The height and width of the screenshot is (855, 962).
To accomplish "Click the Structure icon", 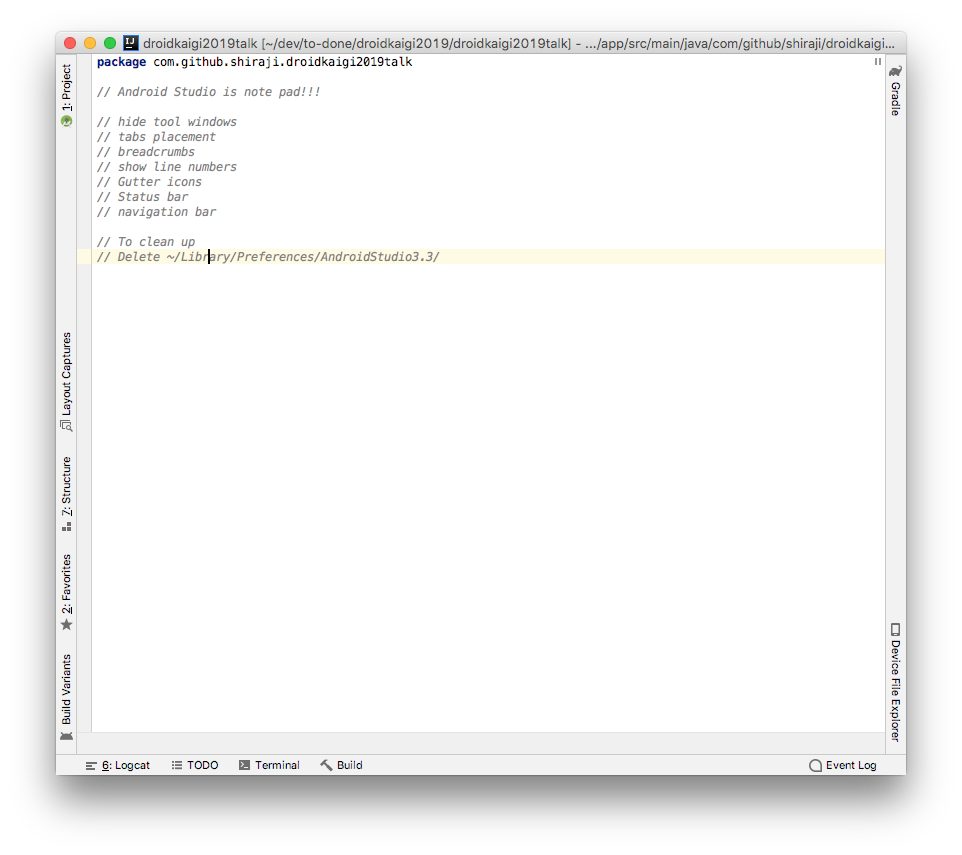I will [66, 527].
